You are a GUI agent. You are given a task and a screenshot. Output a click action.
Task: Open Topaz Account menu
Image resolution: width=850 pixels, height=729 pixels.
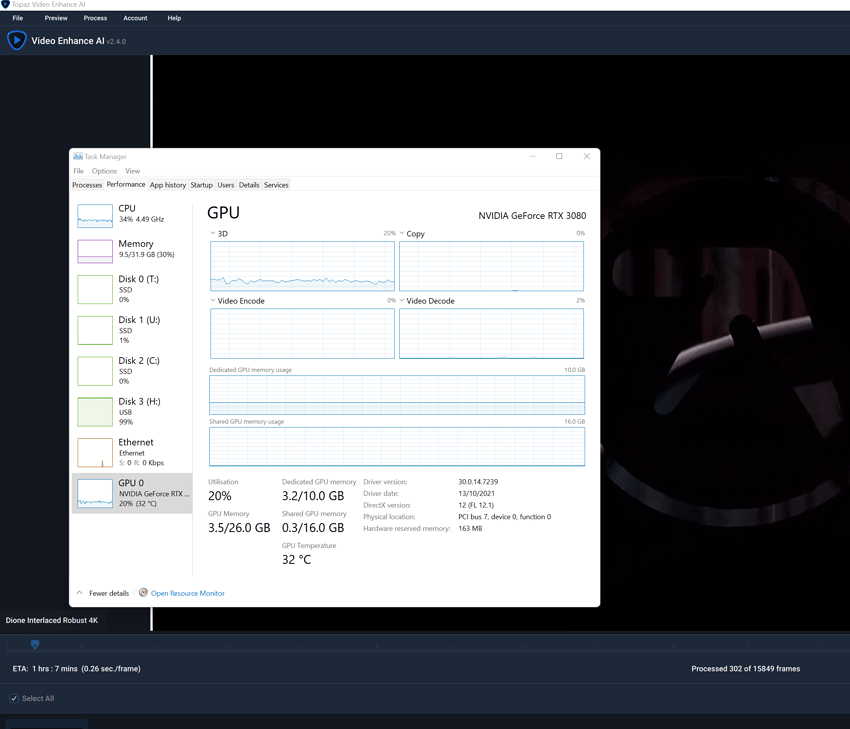(135, 18)
